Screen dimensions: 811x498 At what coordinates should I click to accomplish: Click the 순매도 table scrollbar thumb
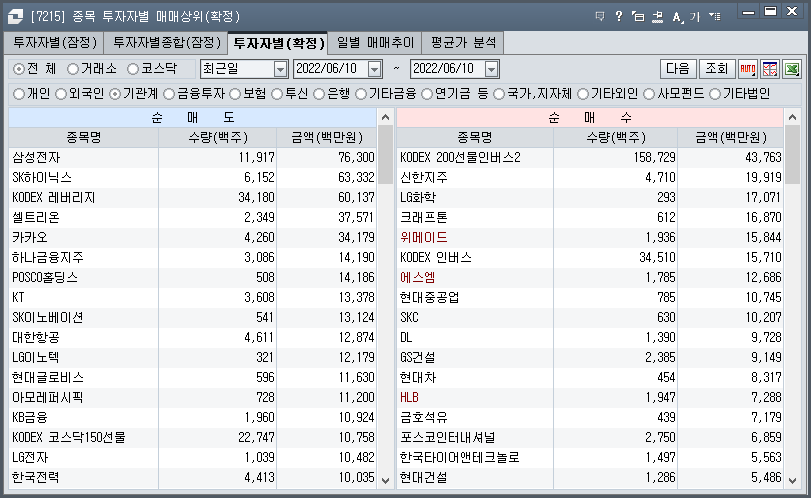point(385,154)
